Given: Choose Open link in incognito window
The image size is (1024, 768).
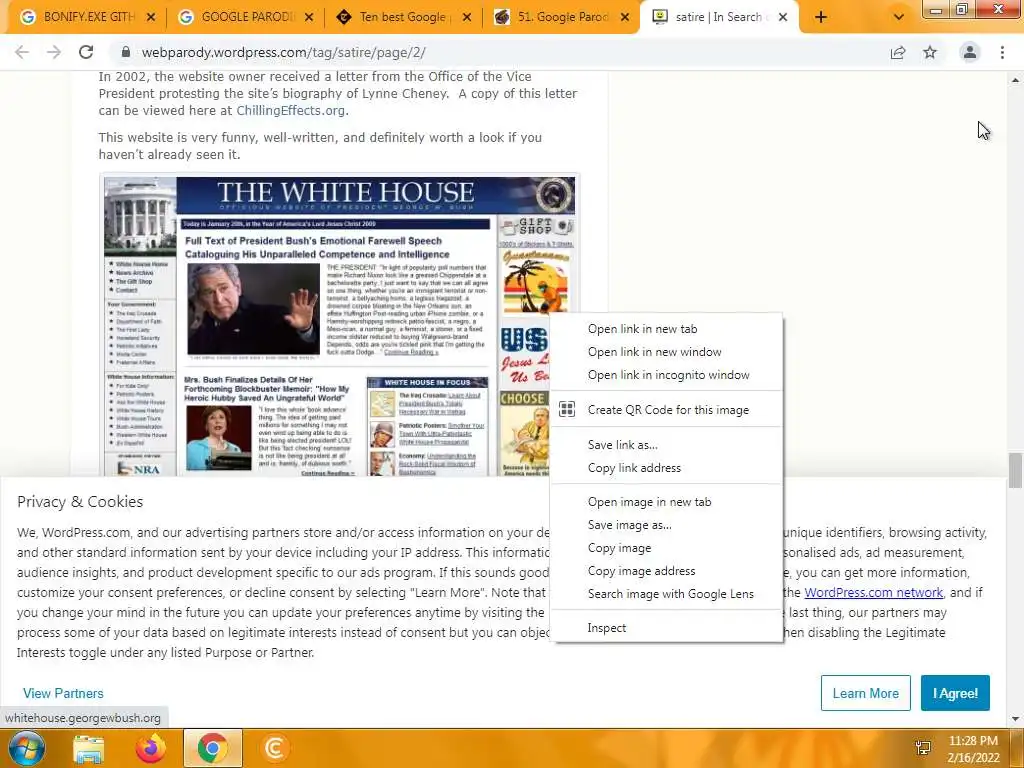Looking at the screenshot, I should [x=667, y=375].
